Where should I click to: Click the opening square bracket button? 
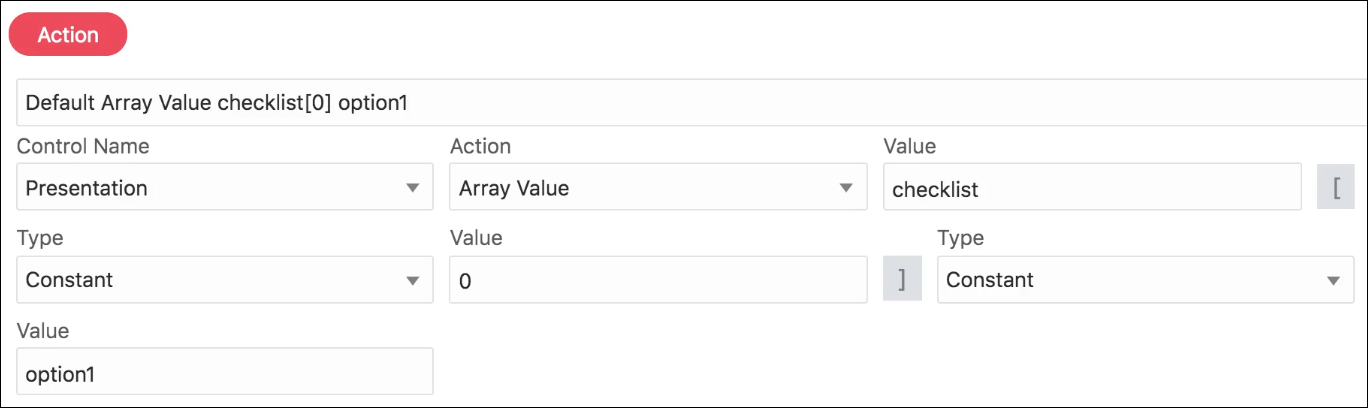[x=1336, y=188]
